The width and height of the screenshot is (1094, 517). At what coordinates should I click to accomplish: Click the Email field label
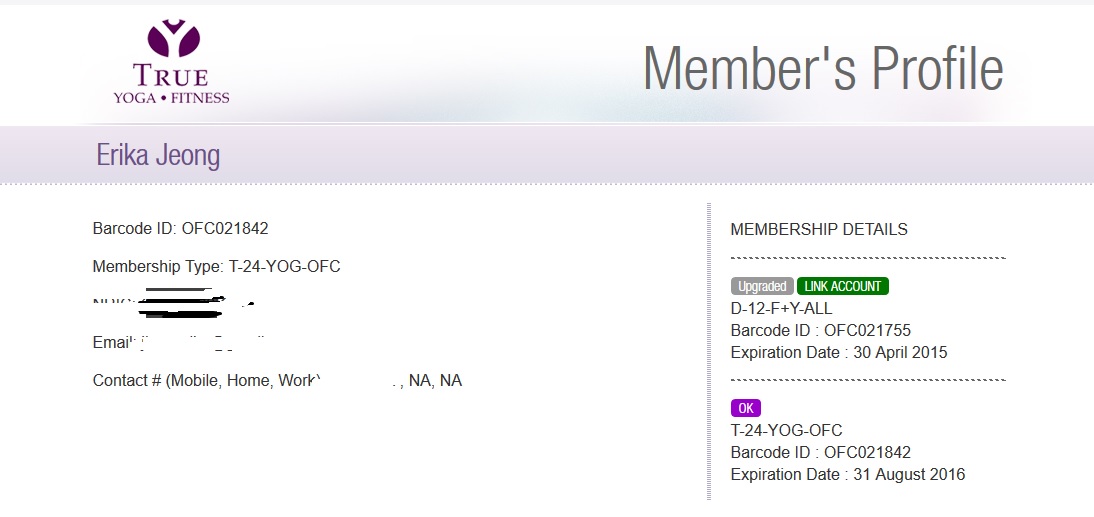click(111, 343)
